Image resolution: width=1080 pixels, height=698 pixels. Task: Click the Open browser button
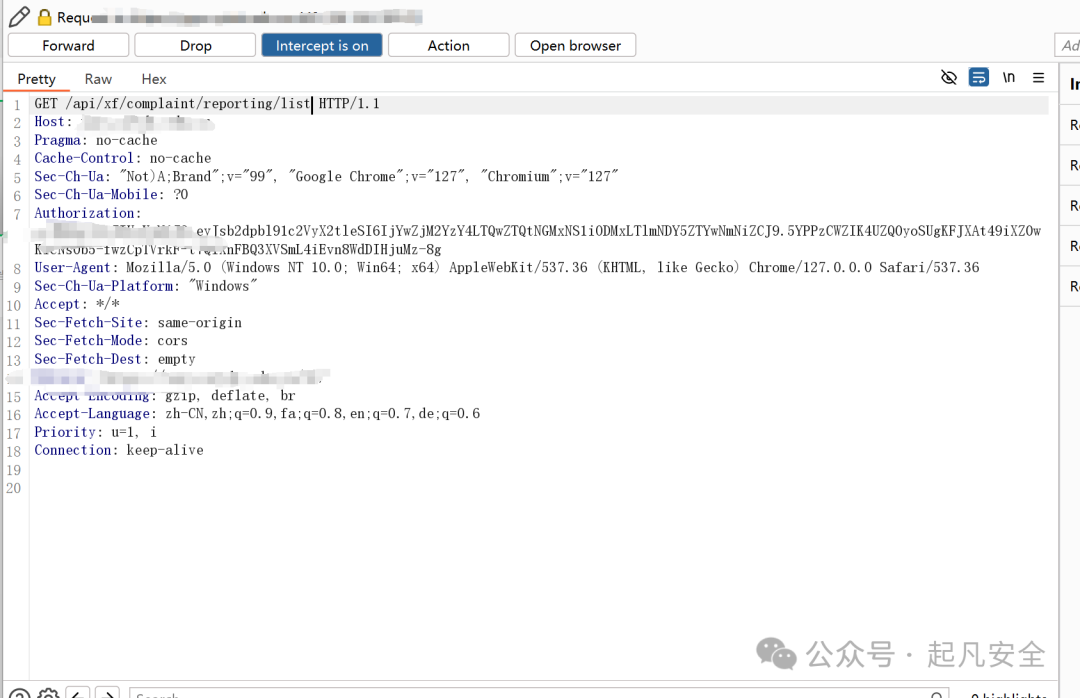coord(575,45)
